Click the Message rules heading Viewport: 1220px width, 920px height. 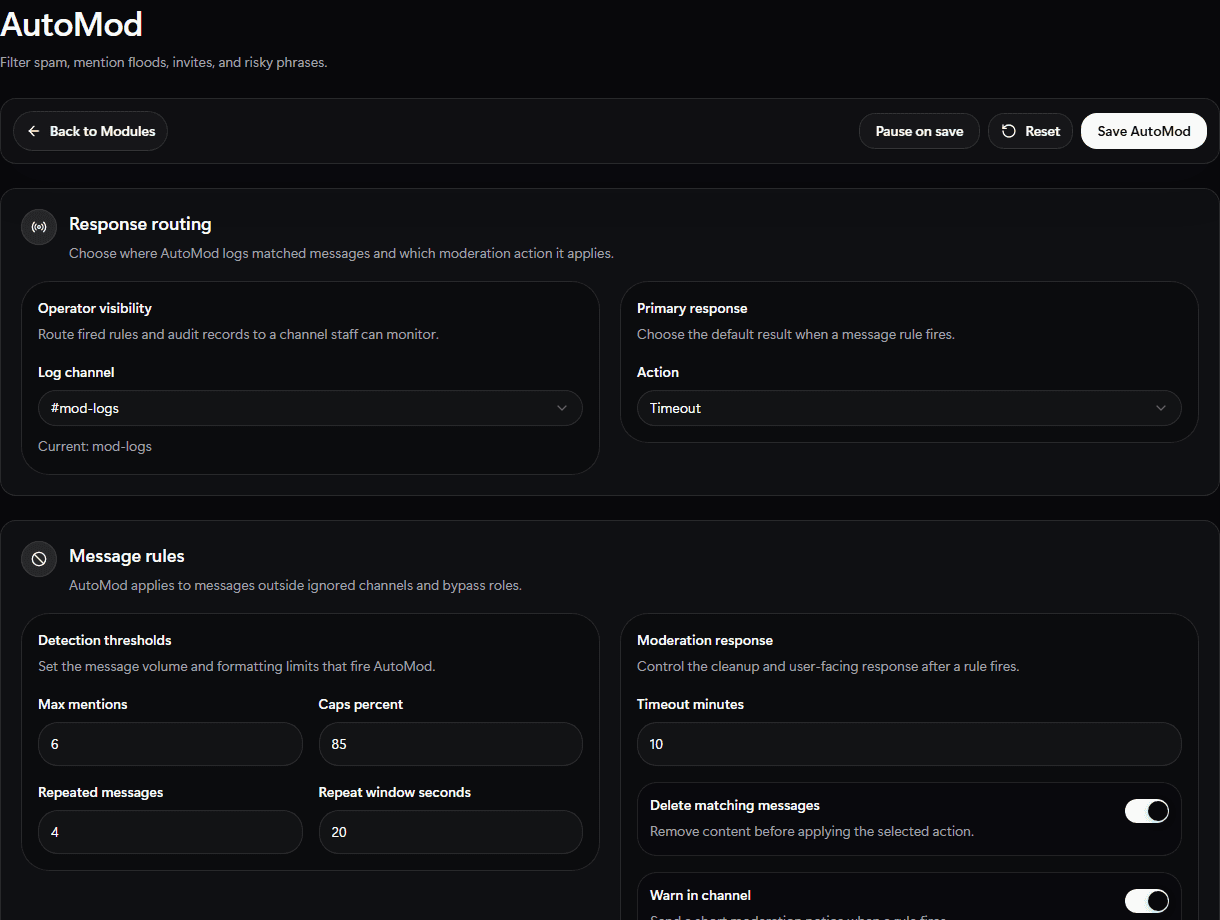[x=127, y=556]
